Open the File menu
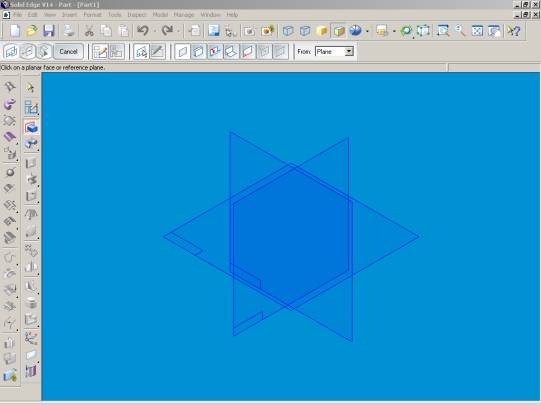The image size is (541, 405). [18, 15]
